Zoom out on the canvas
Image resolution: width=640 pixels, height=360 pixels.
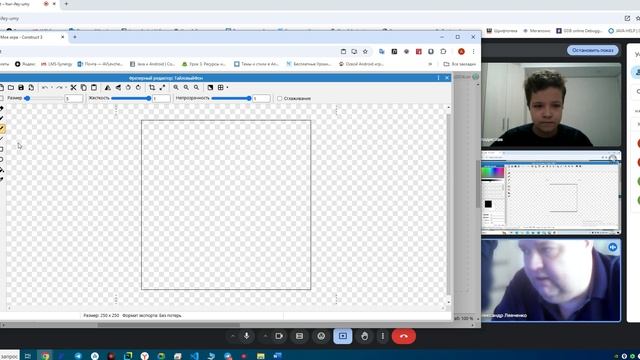coord(186,87)
